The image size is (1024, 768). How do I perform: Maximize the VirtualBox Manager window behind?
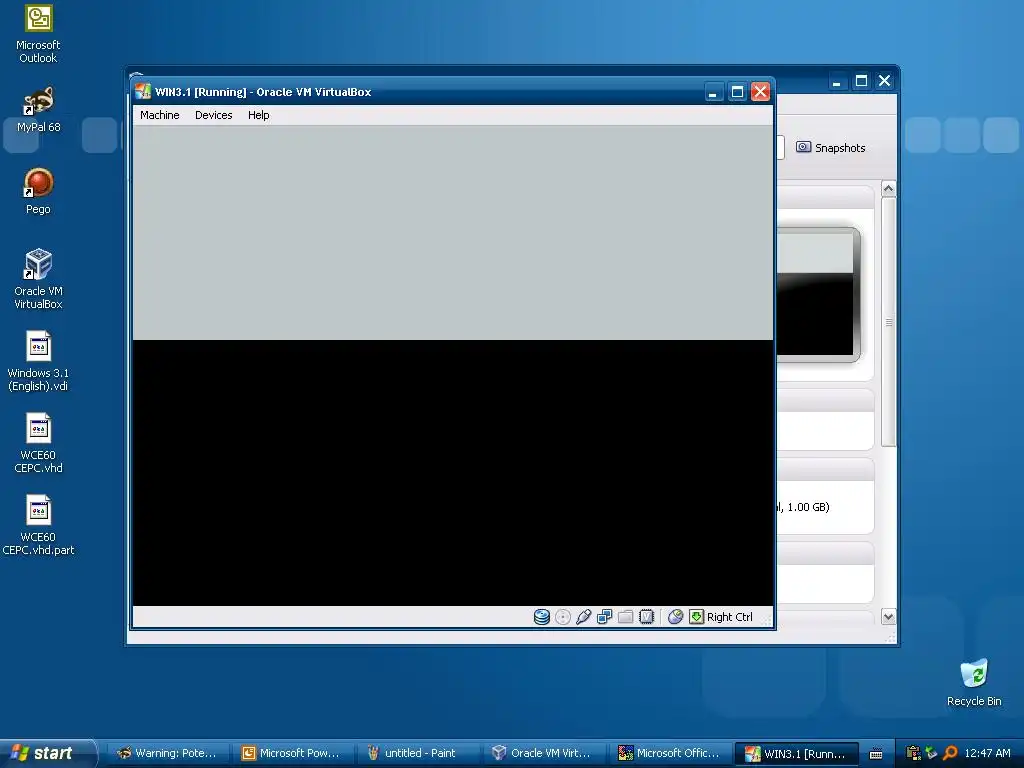(x=861, y=80)
